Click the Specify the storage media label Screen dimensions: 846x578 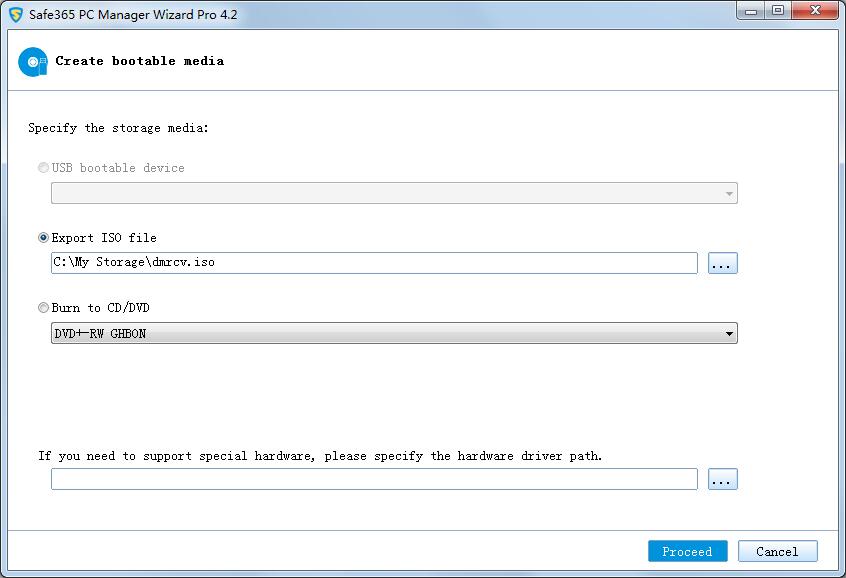[x=118, y=128]
